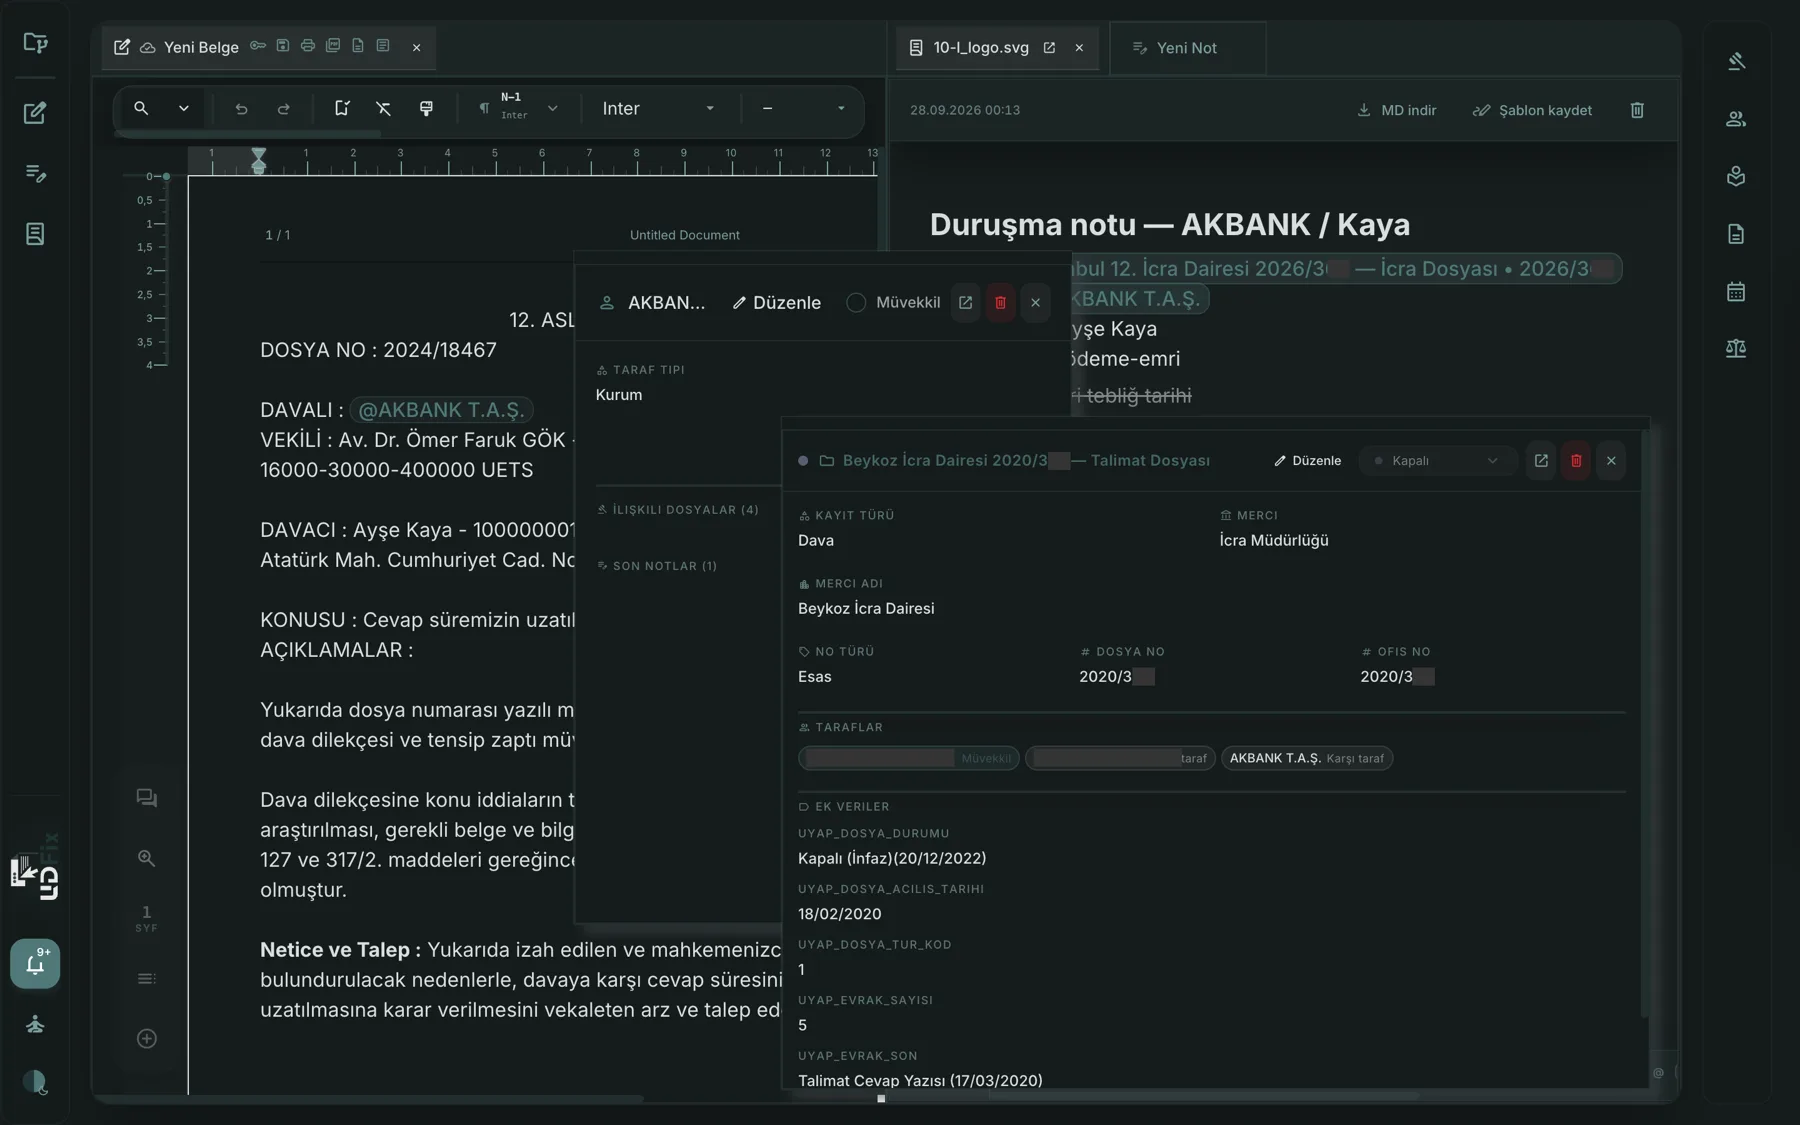Viewport: 1800px width, 1125px height.
Task: Open the scales of justice icon
Action: 1736,349
